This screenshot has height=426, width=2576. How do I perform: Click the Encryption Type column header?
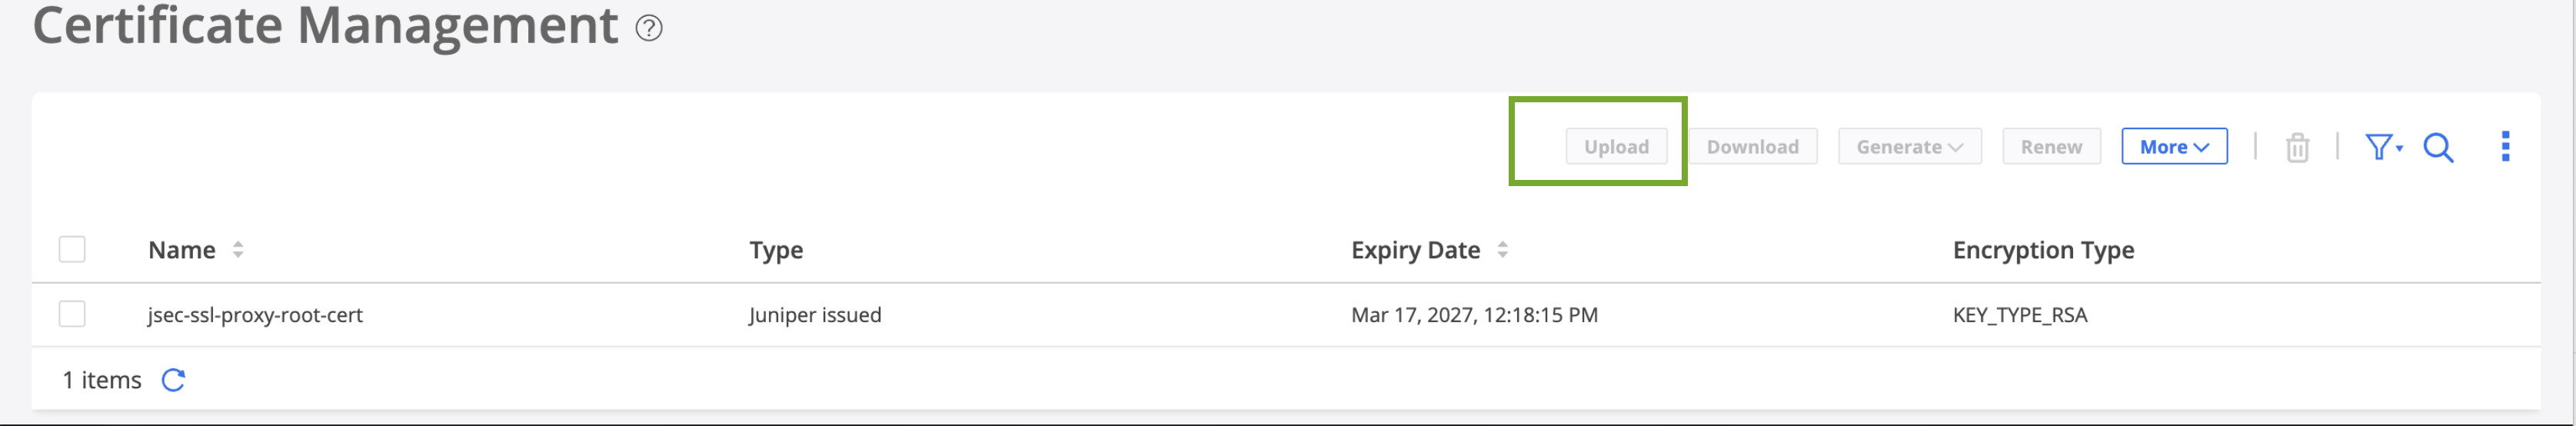click(x=2043, y=250)
